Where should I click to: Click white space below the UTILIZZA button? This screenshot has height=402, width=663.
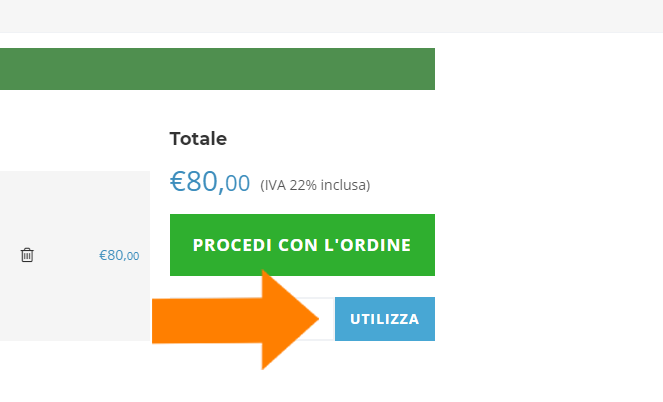384,370
